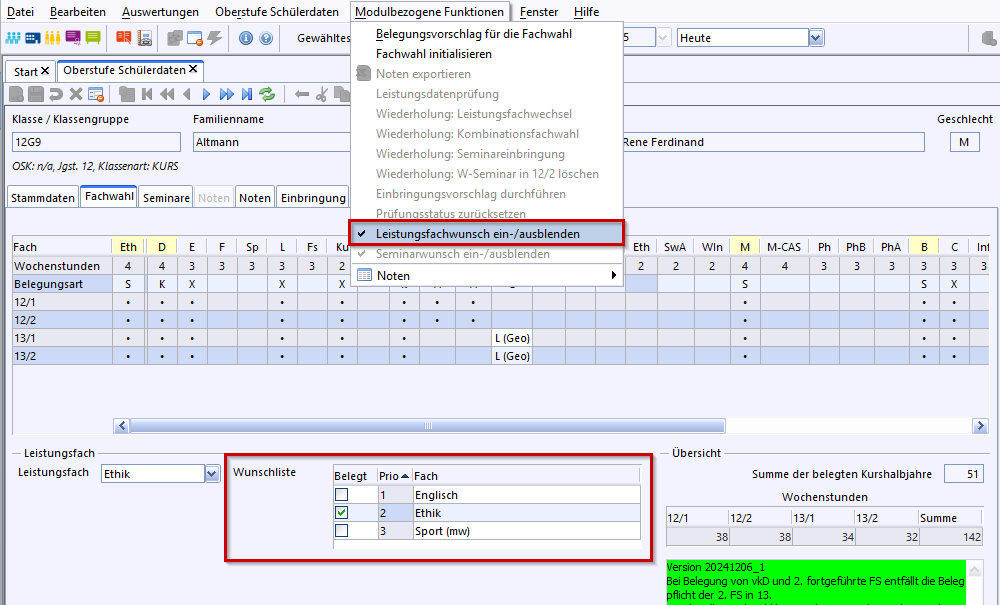1000x605 pixels.
Task: Open the blue info icon
Action: [246, 38]
